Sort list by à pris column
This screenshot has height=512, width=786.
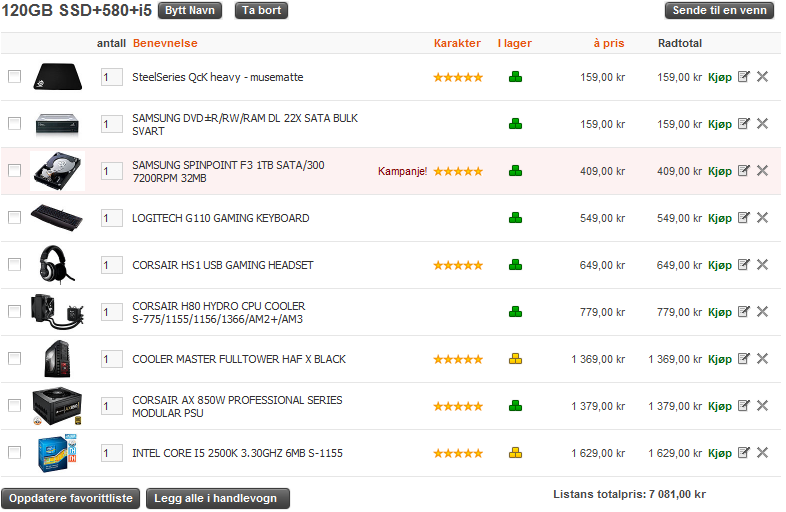[x=609, y=43]
